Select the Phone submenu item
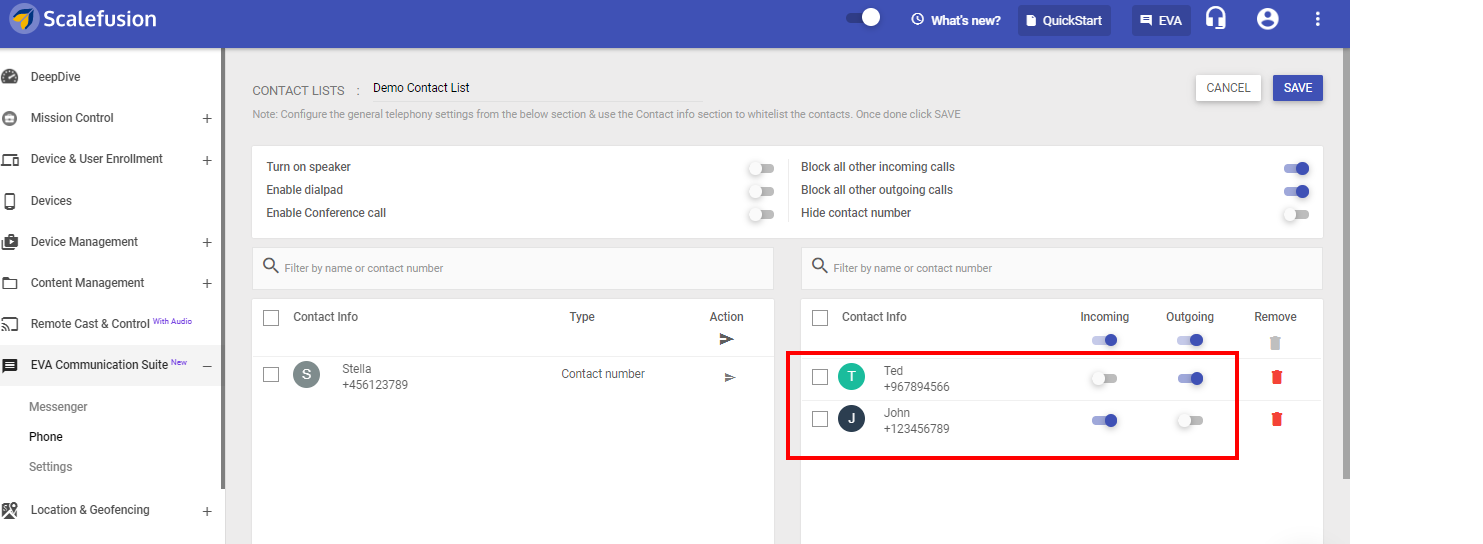 coord(46,437)
